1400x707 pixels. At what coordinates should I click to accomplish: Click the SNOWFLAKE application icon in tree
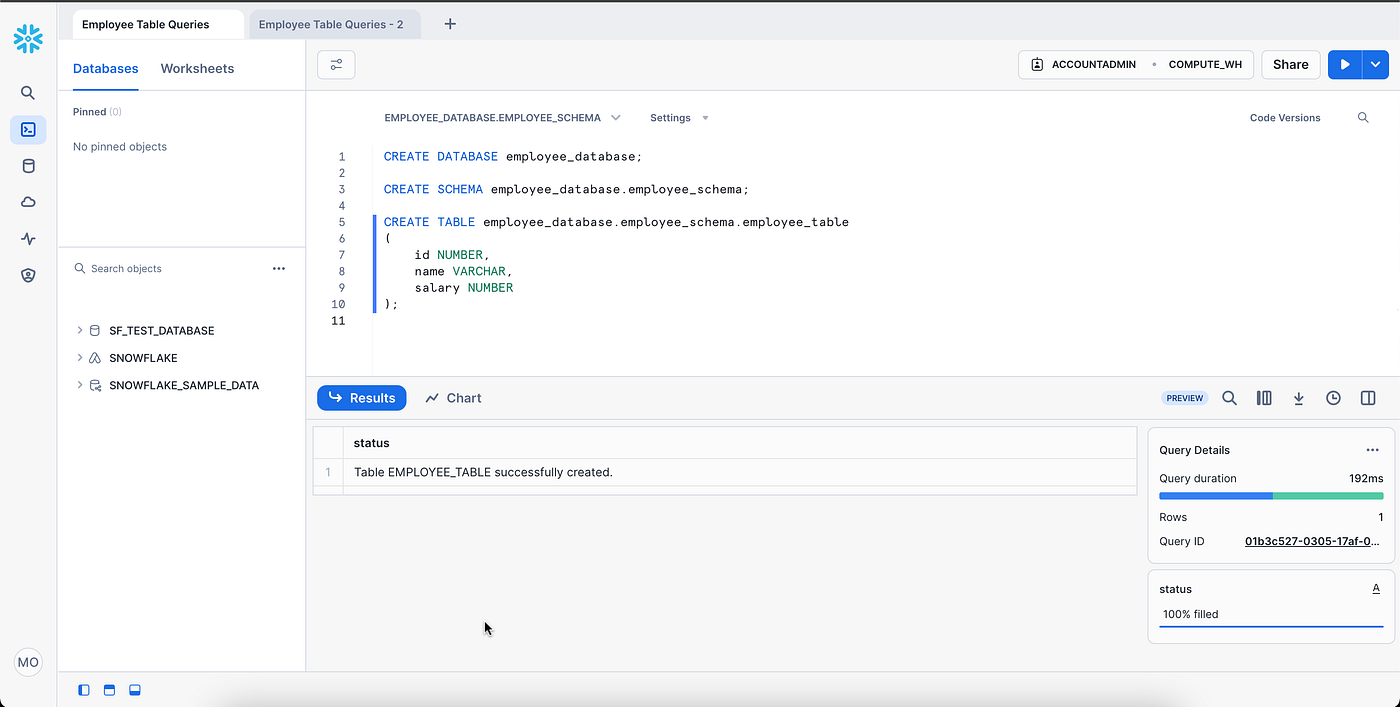[95, 358]
